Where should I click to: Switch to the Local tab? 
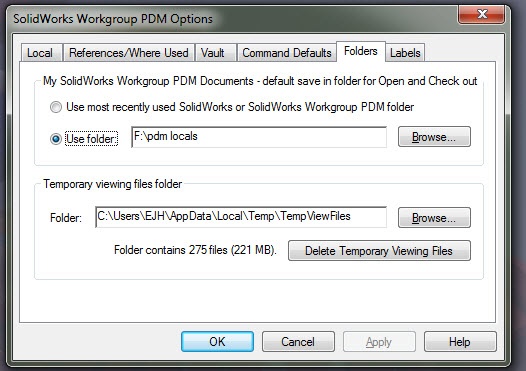click(x=42, y=53)
